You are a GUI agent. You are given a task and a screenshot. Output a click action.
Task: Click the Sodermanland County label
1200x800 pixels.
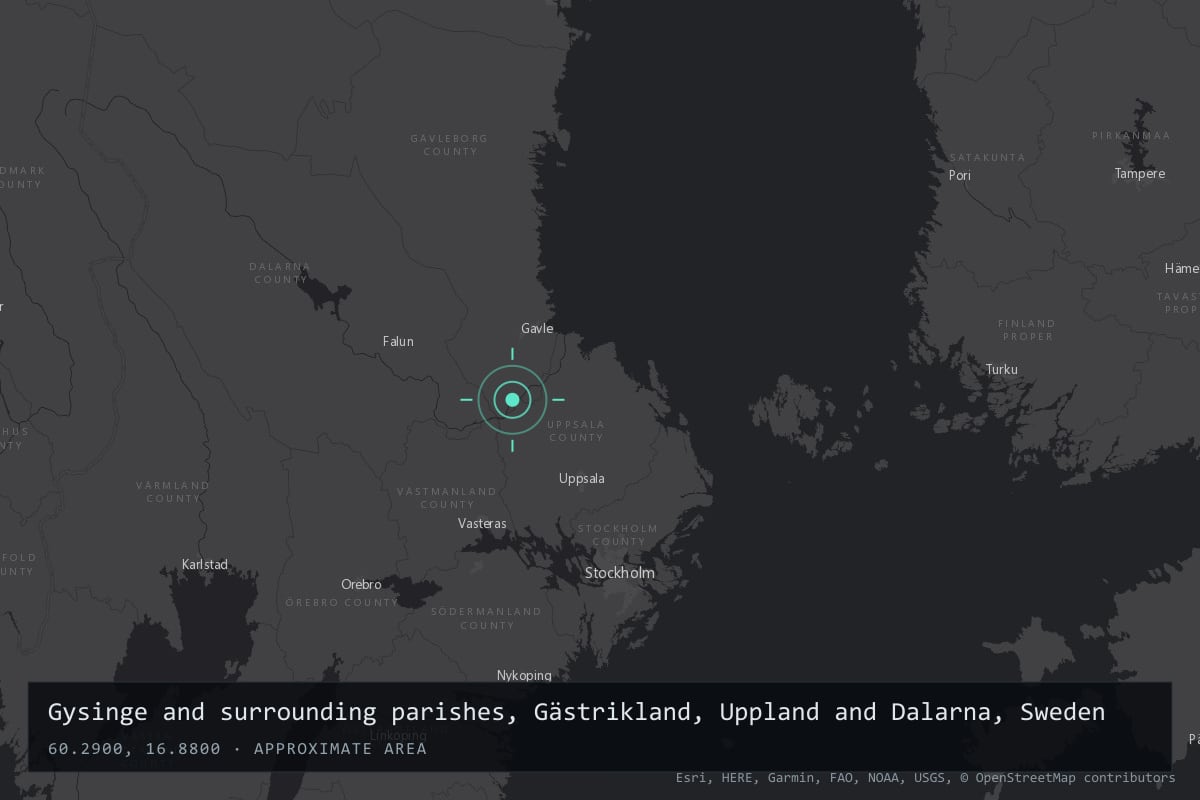point(487,618)
